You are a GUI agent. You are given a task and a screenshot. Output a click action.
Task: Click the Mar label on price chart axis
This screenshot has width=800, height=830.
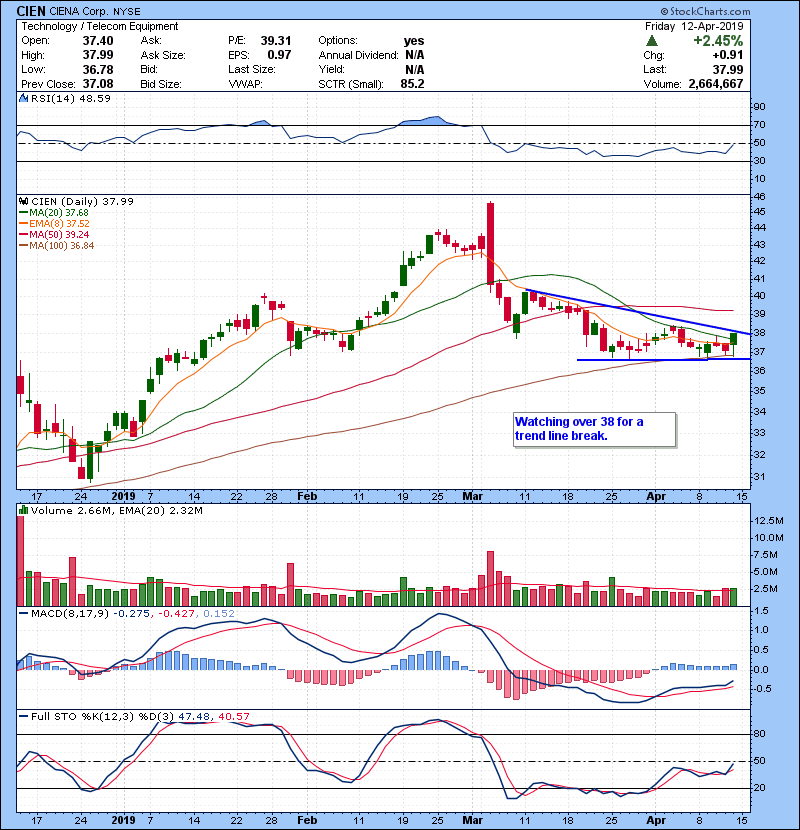(x=472, y=497)
